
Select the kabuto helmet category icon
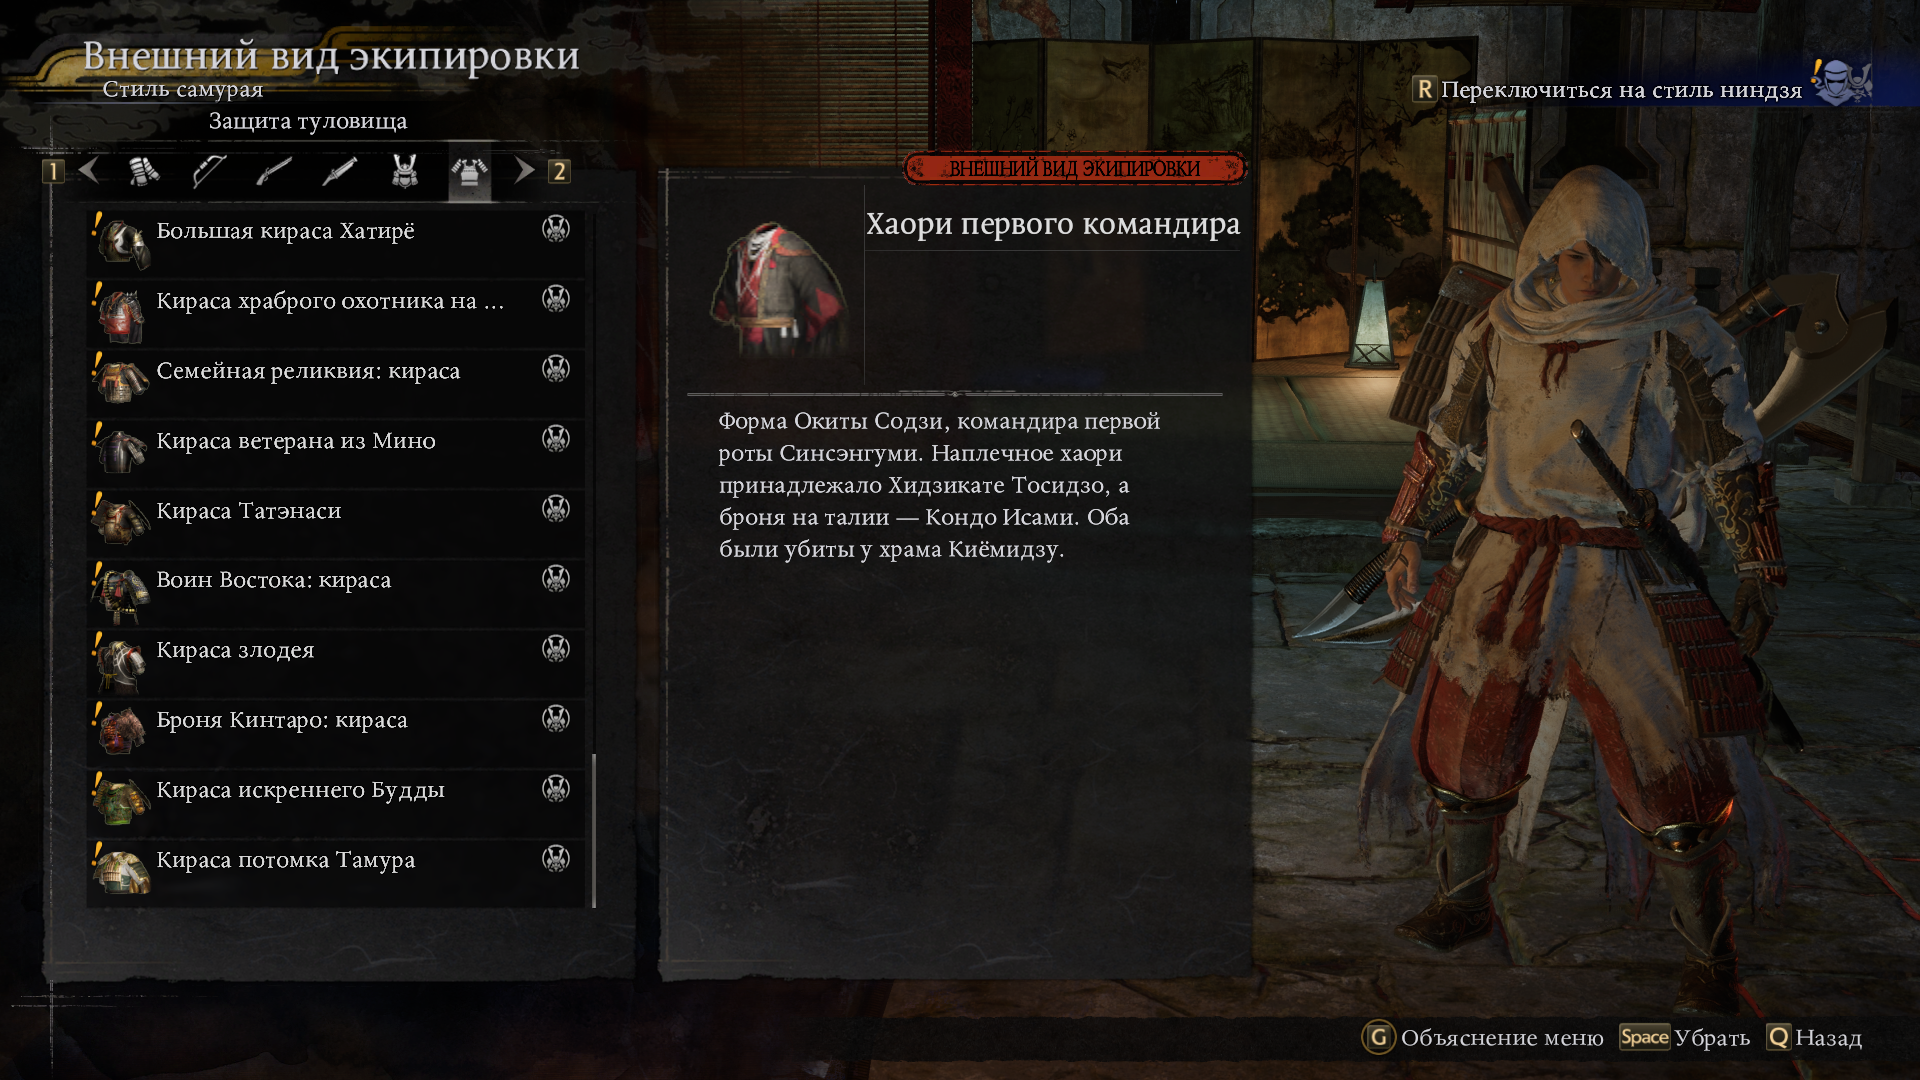coord(405,172)
